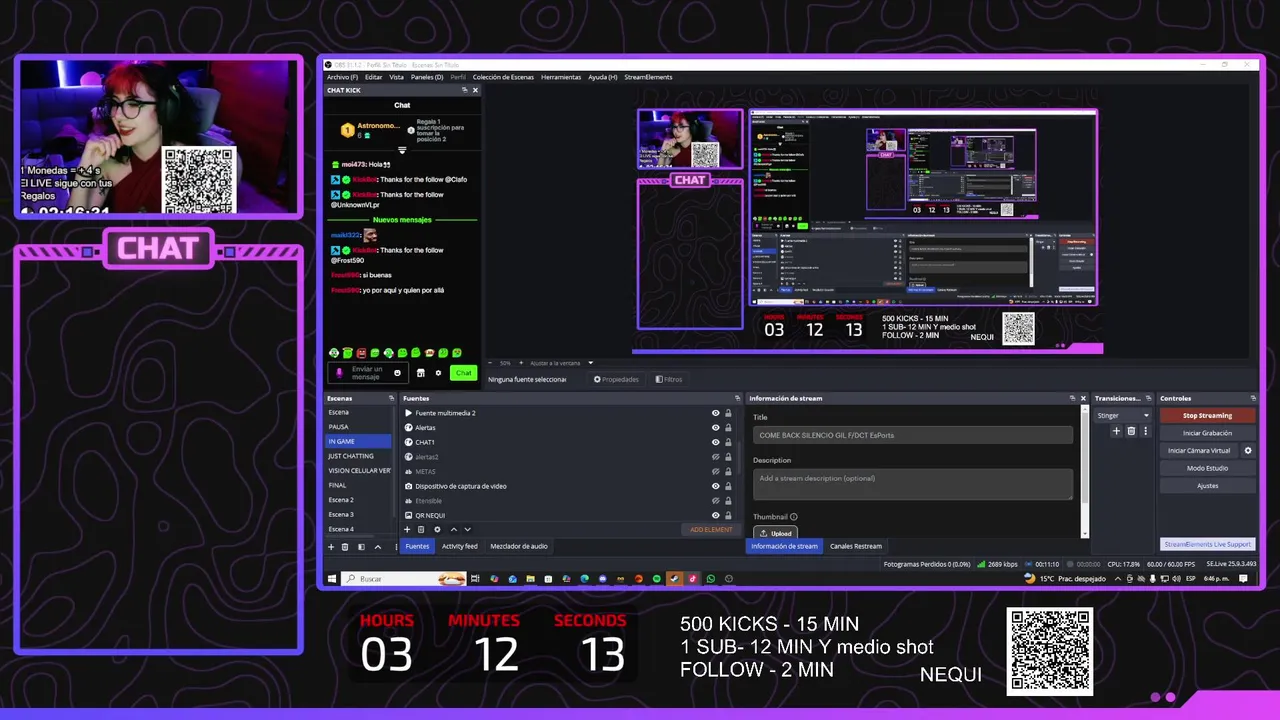The width and height of the screenshot is (1280, 720).
Task: Hide the Fuente multimedia 2 source
Action: (715, 413)
